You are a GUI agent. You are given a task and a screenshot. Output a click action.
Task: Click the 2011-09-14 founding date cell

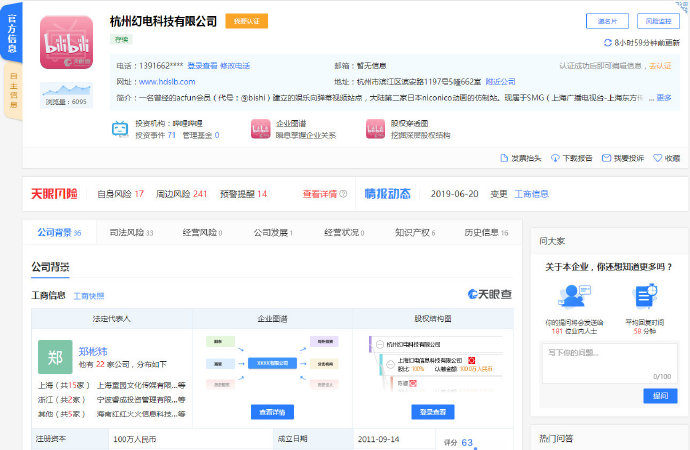point(394,439)
